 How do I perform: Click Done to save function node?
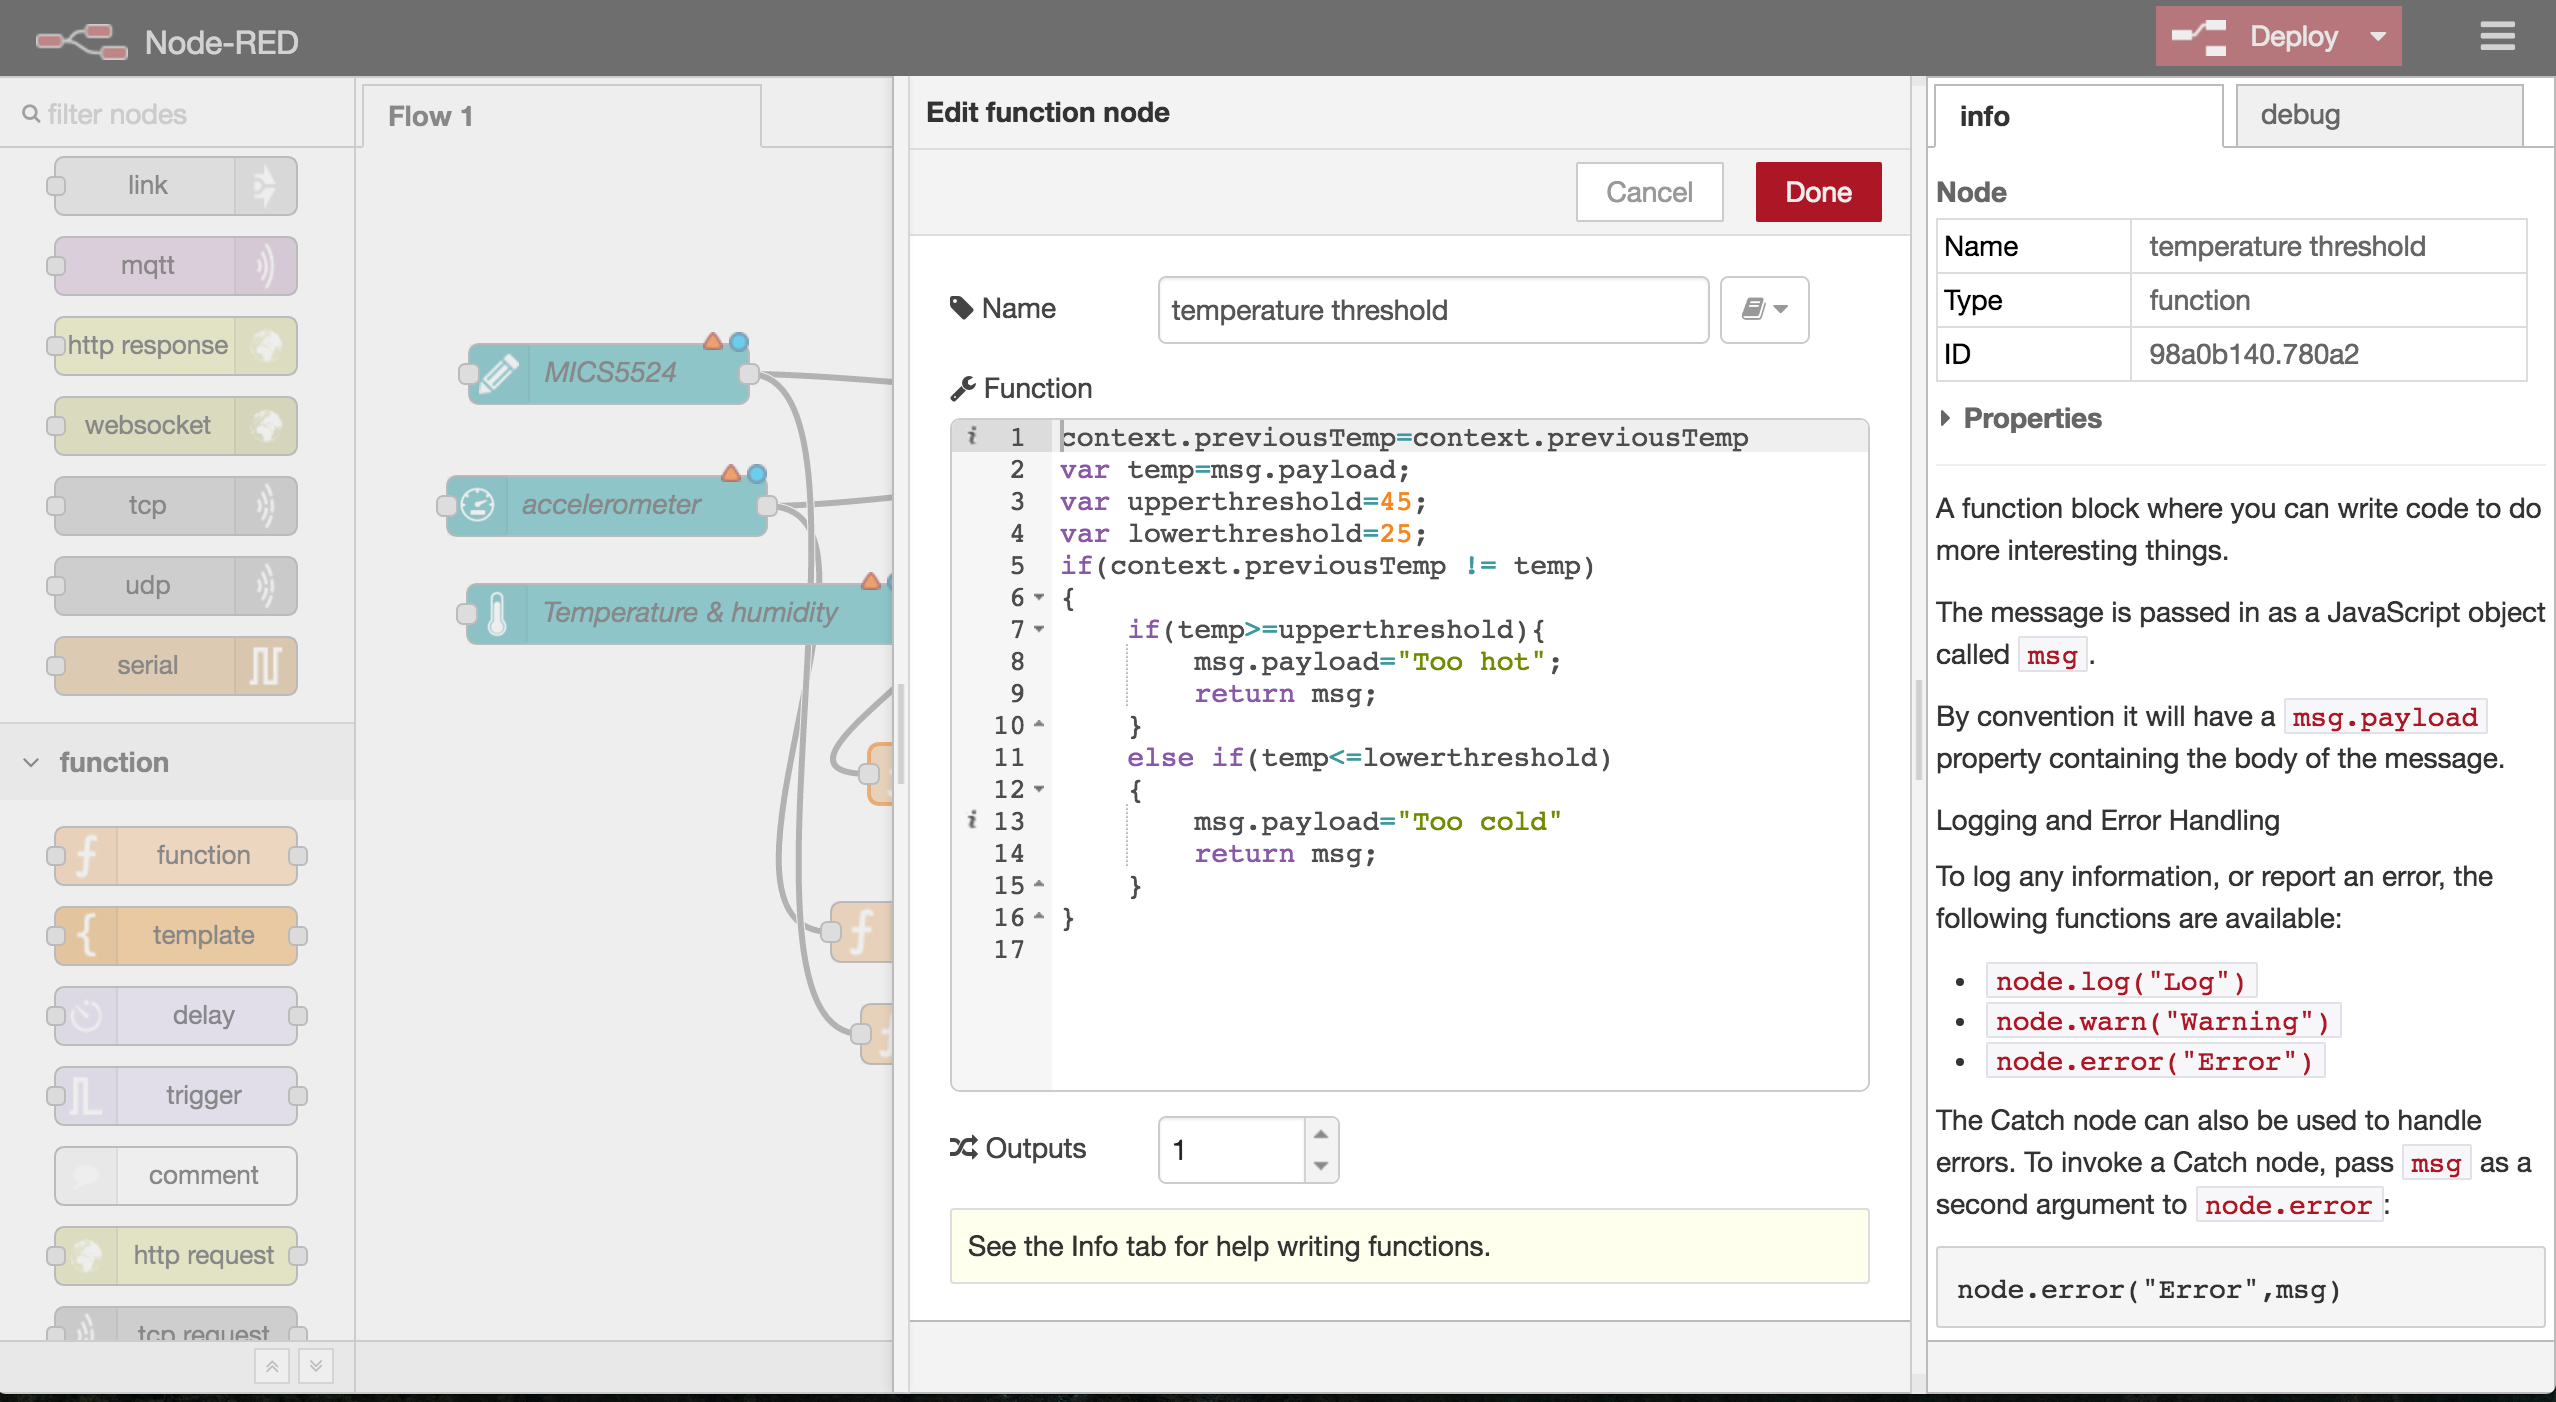pyautogui.click(x=1817, y=192)
